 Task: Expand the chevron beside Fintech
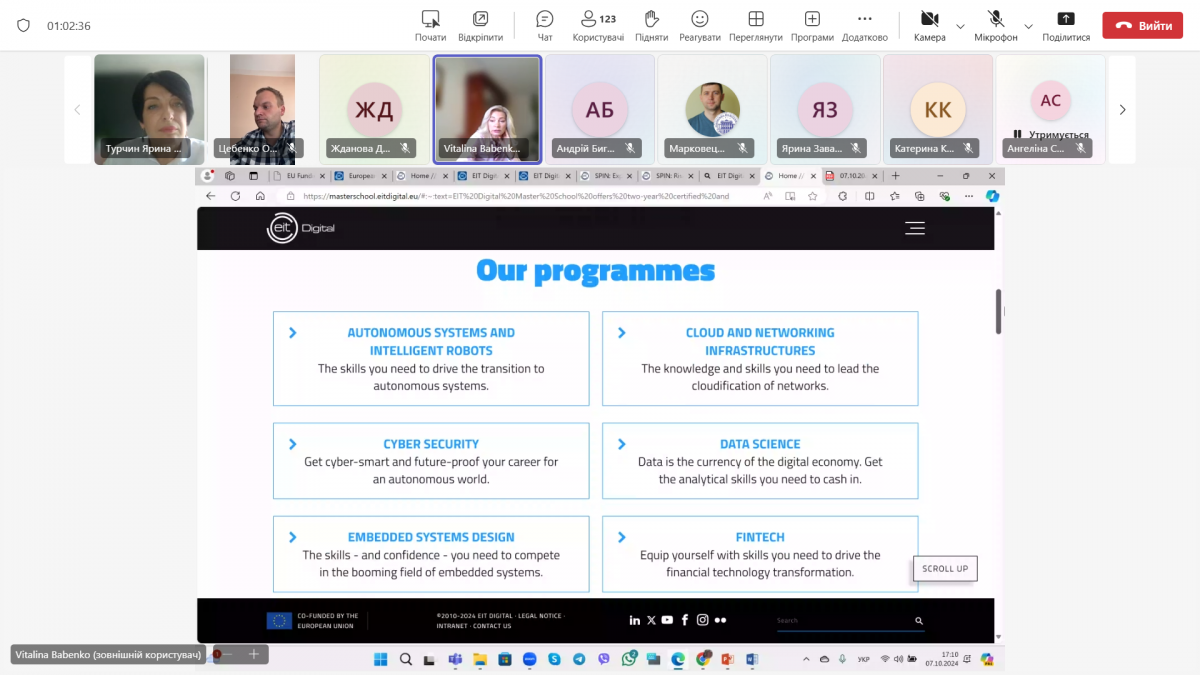pyautogui.click(x=621, y=537)
